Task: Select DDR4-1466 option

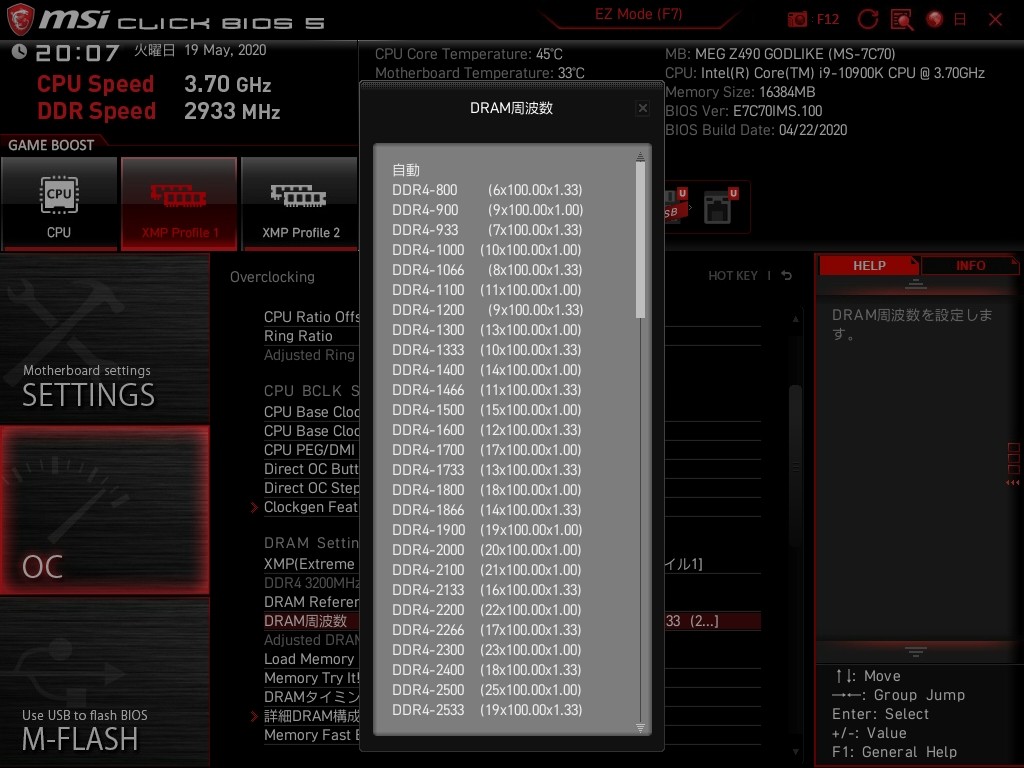Action: [x=487, y=390]
